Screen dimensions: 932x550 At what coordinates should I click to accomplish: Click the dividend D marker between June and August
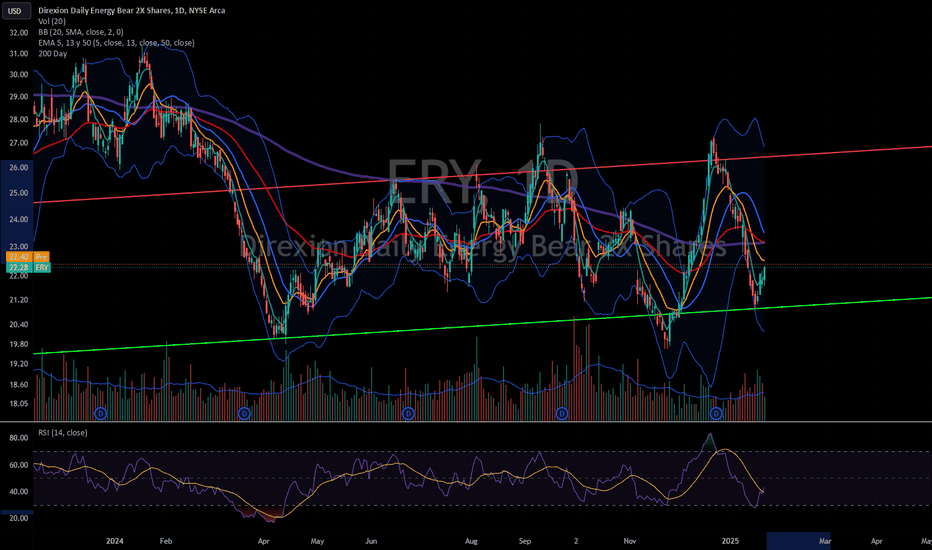(x=408, y=413)
